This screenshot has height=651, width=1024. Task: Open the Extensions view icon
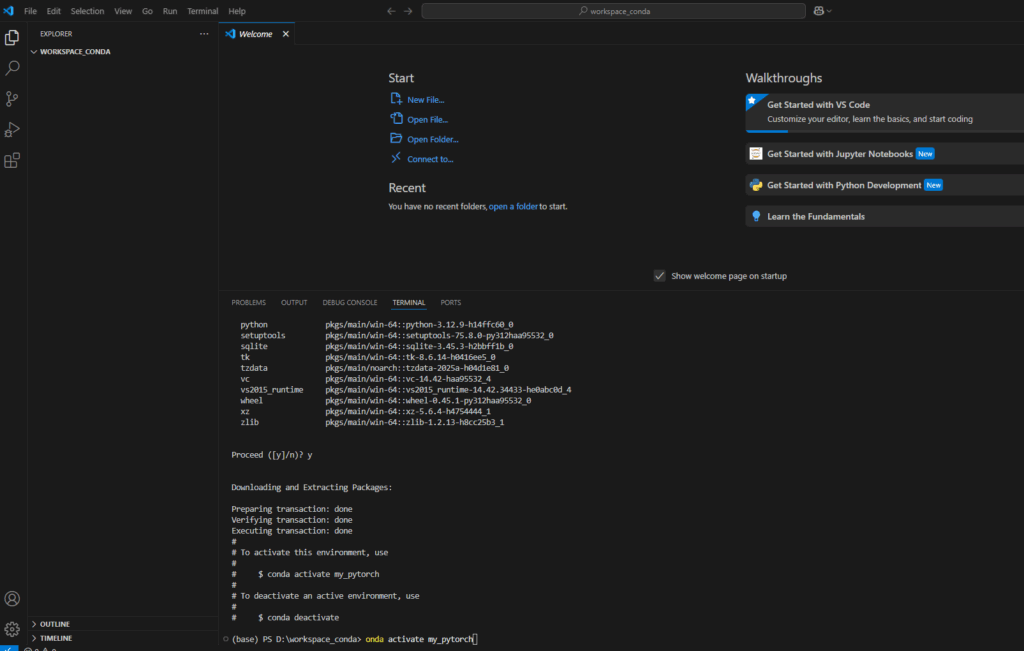click(12, 160)
